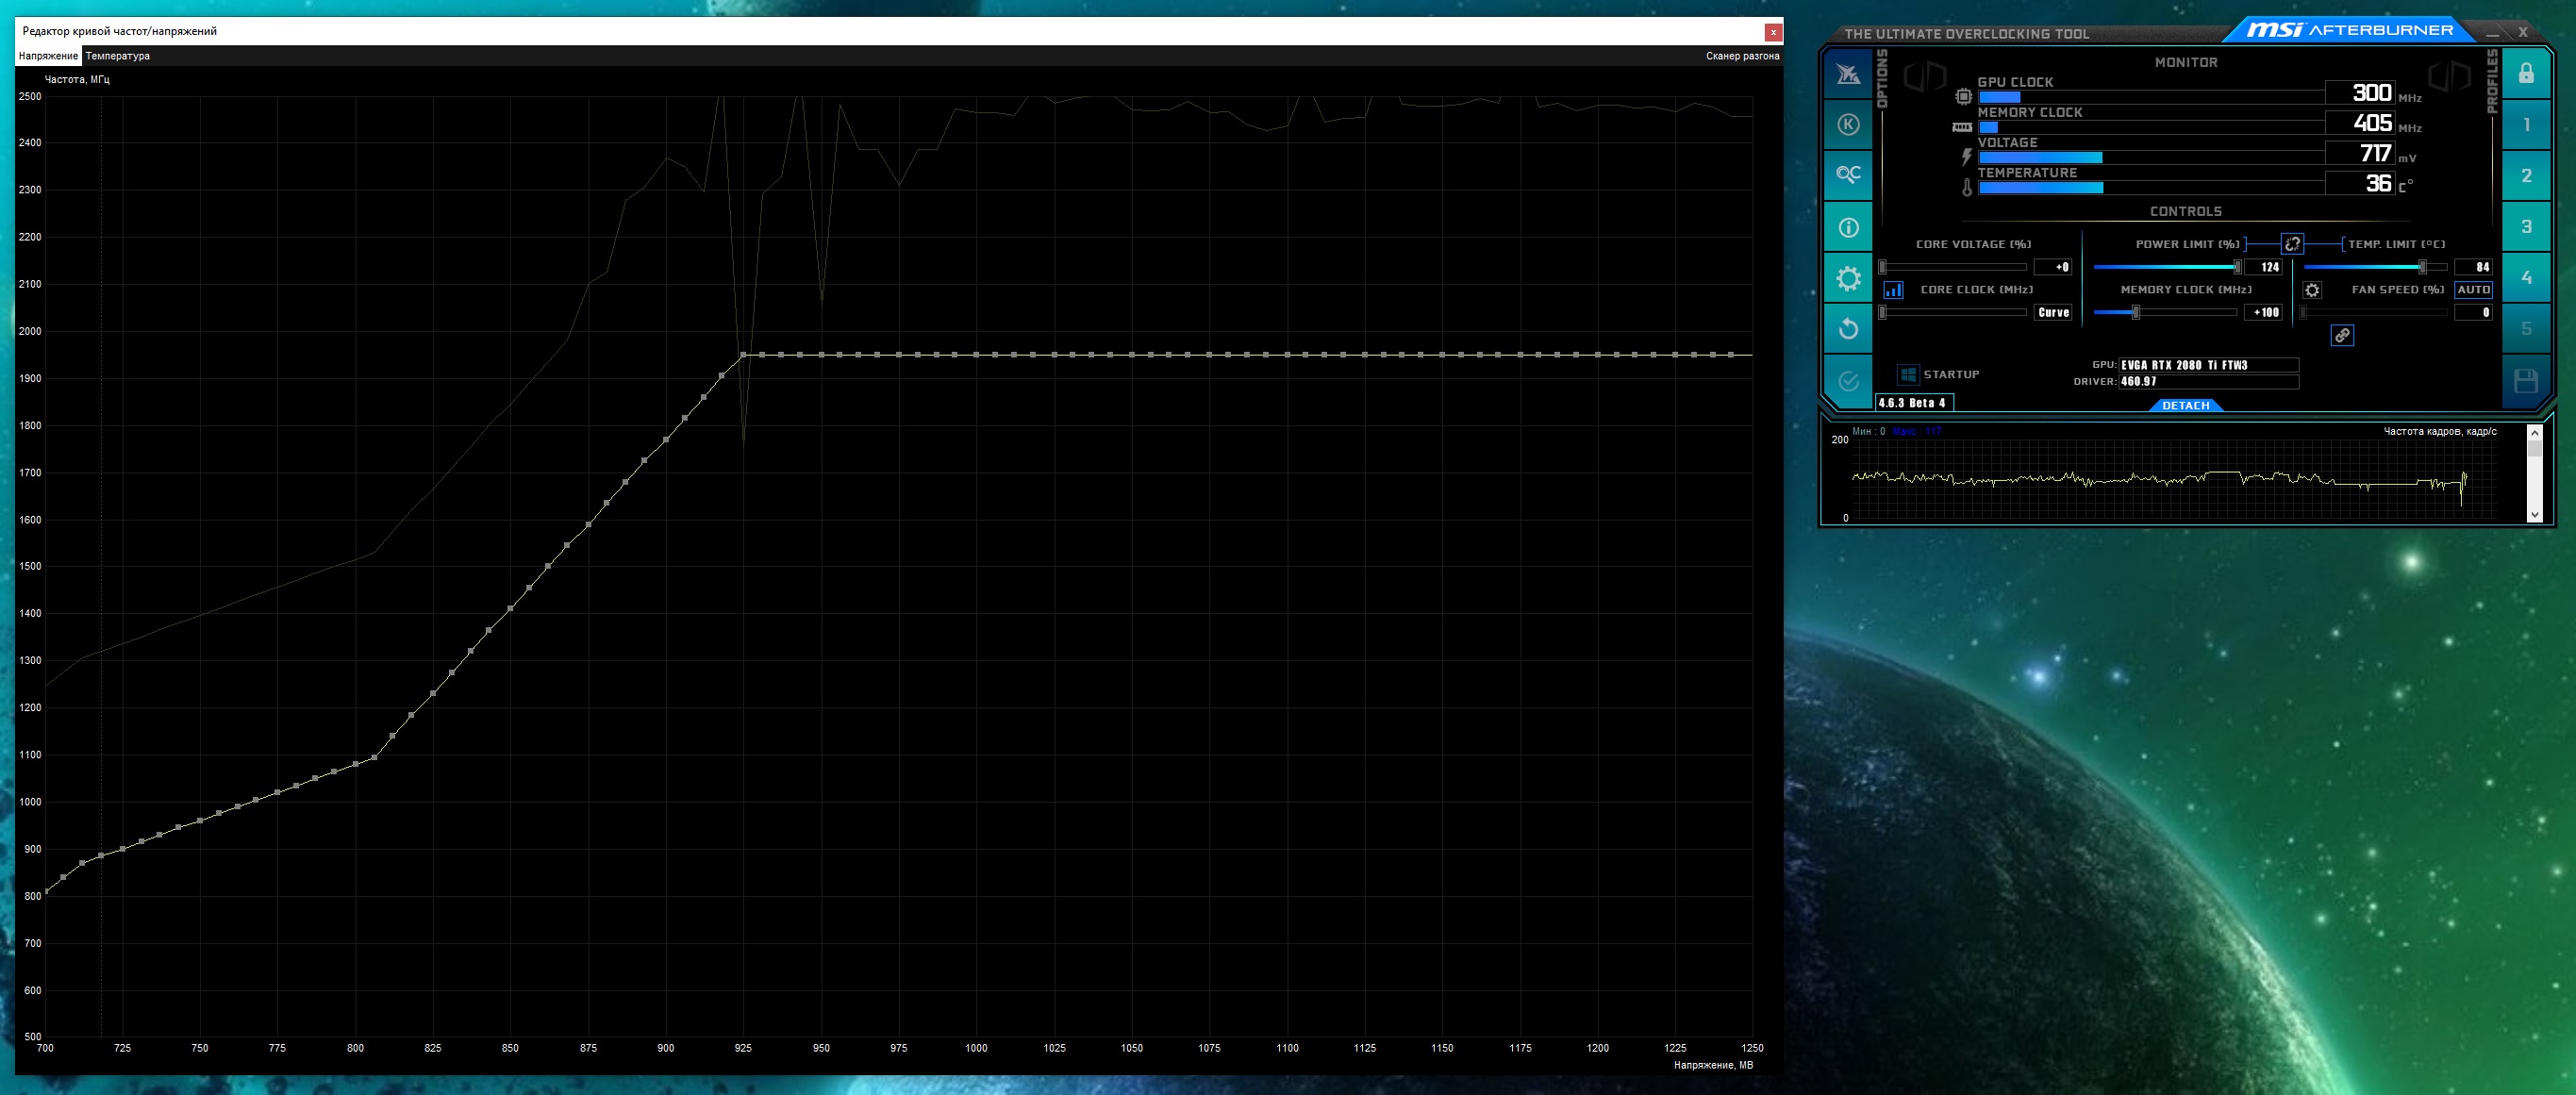Toggle apply overclocking at Windows STARTUP
The width and height of the screenshot is (2576, 1095).
click(1908, 374)
